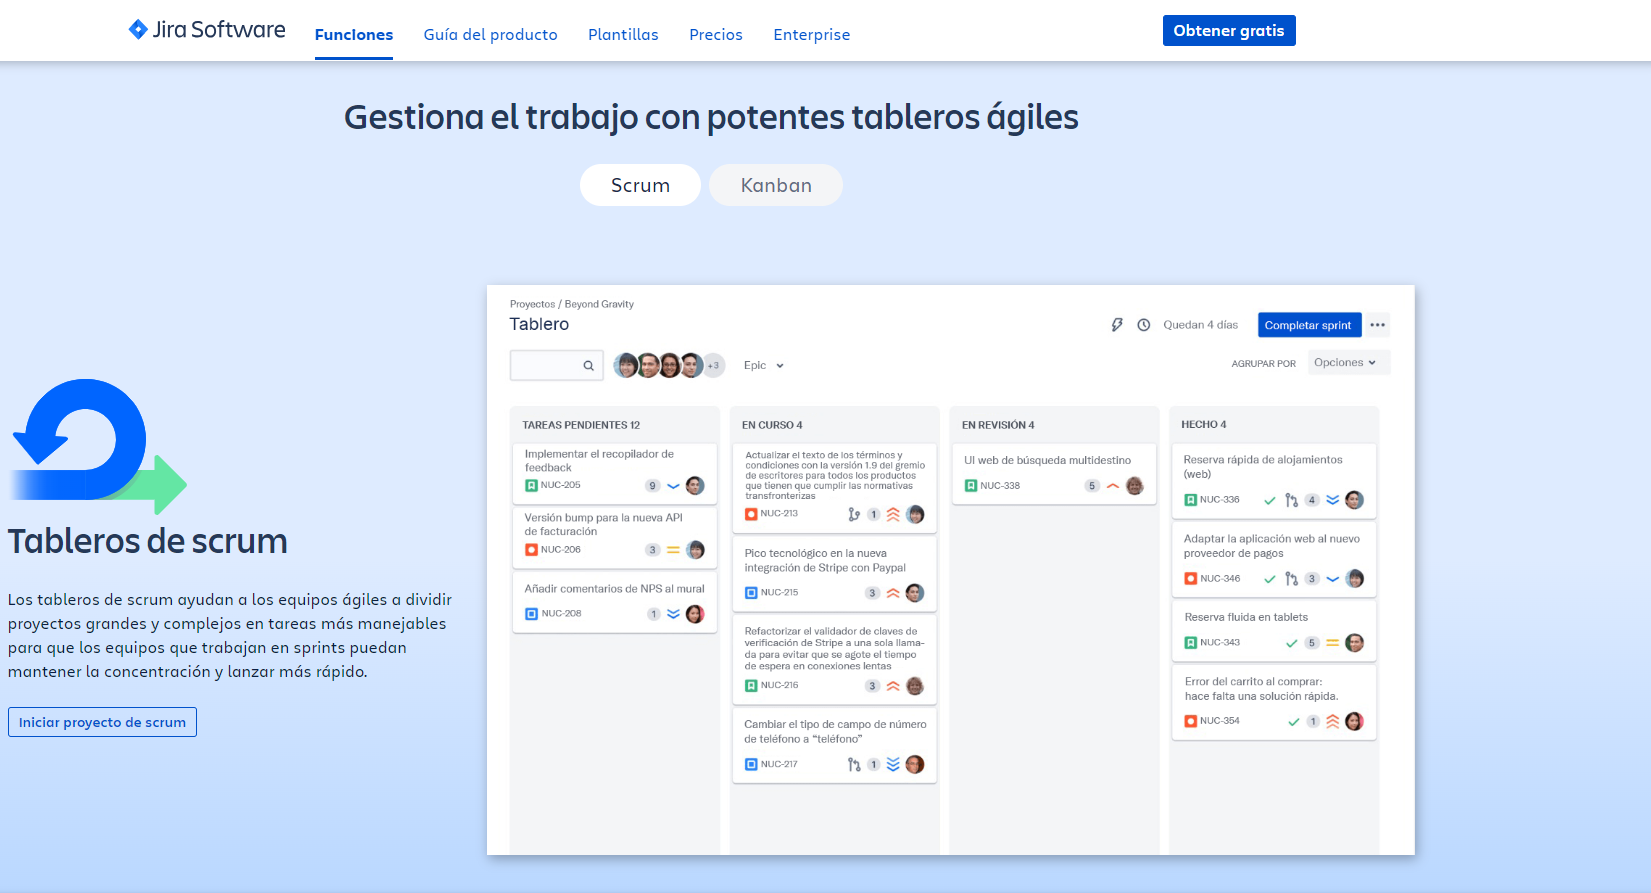The image size is (1651, 893).
Task: Open the NUC-343 issue key
Action: pyautogui.click(x=1219, y=643)
